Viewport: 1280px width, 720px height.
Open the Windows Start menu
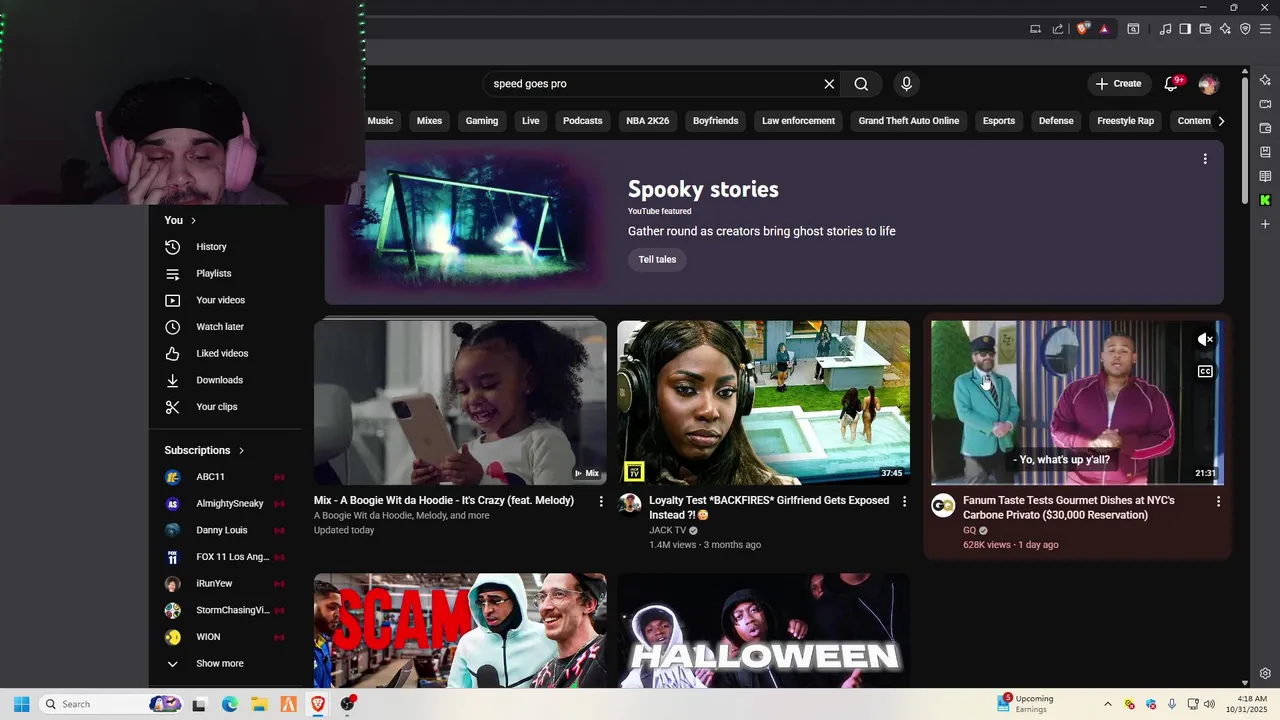pos(21,704)
